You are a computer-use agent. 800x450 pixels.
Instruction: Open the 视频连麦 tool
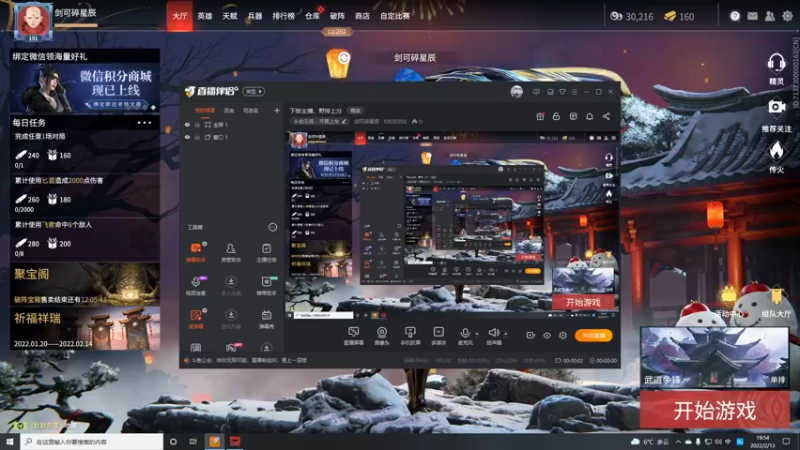[195, 286]
